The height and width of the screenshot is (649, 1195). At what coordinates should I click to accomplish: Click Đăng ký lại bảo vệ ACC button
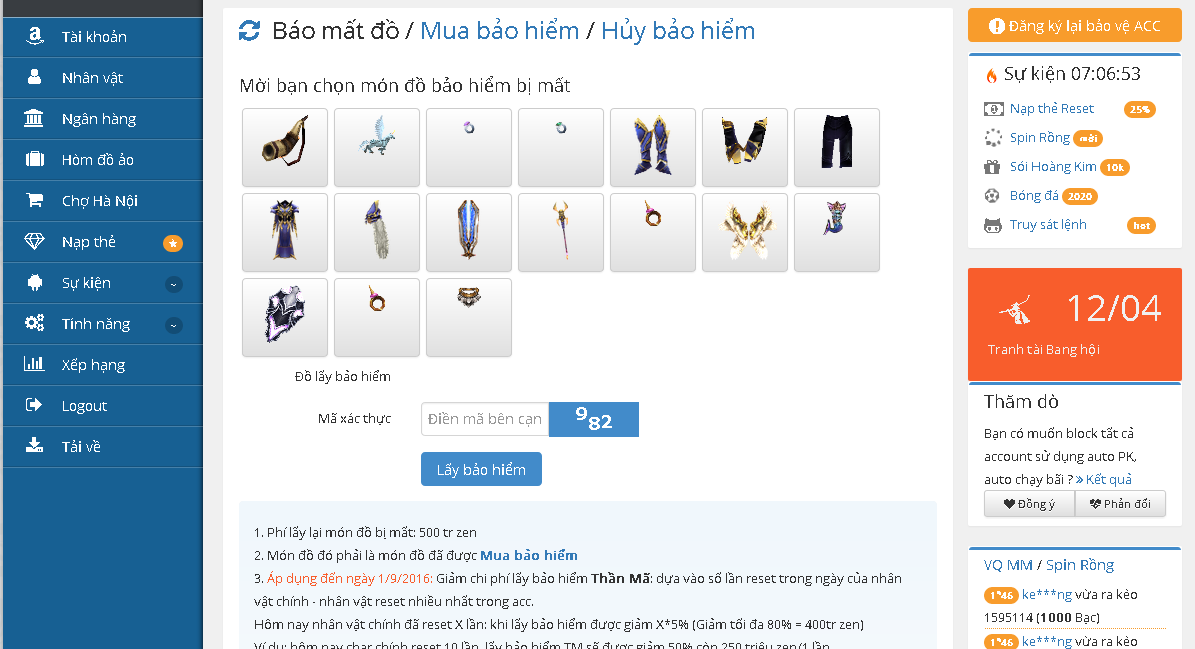(1075, 26)
